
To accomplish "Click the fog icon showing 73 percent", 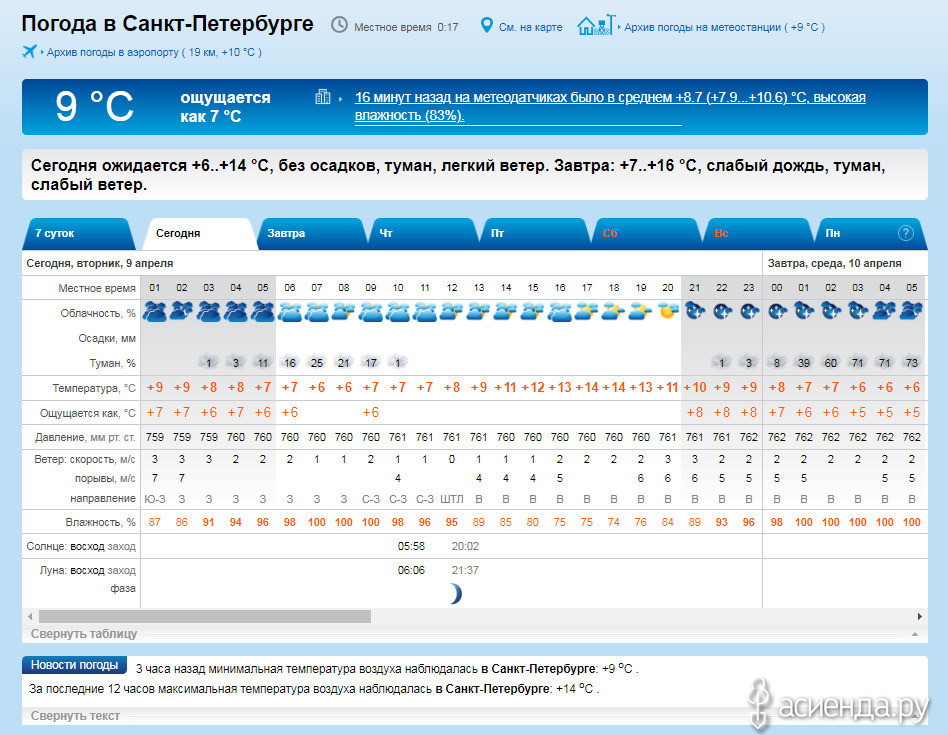I will point(912,362).
